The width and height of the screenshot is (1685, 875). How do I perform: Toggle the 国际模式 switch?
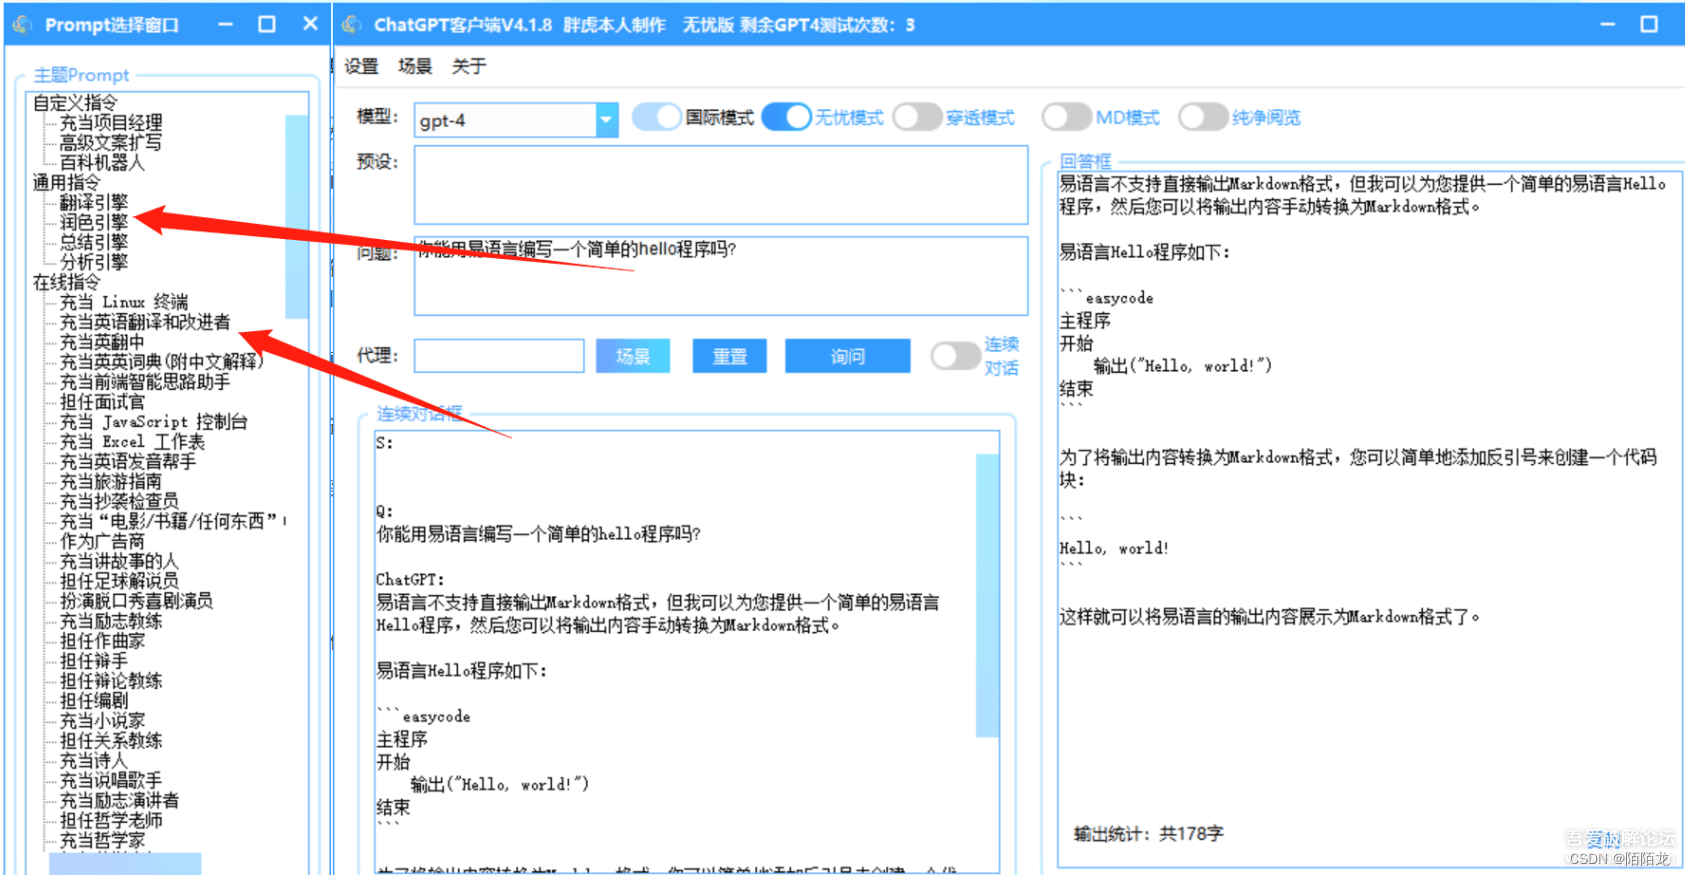coord(657,117)
